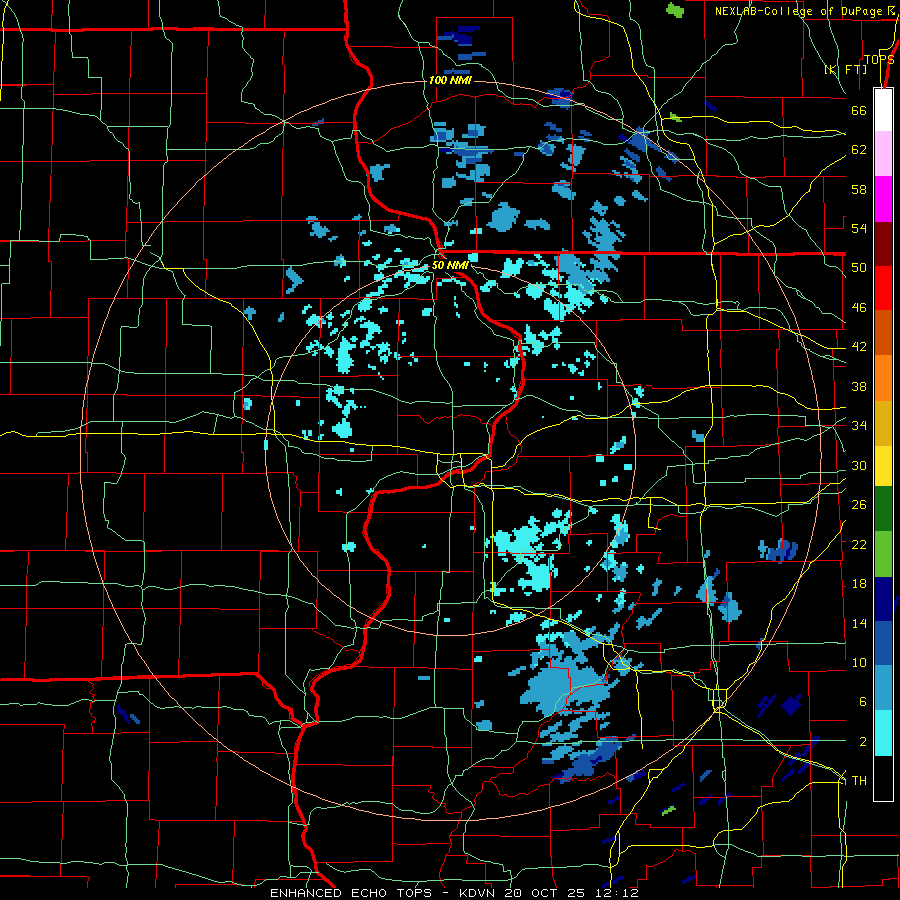
Task: Select the gold legend color band
Action: point(883,423)
